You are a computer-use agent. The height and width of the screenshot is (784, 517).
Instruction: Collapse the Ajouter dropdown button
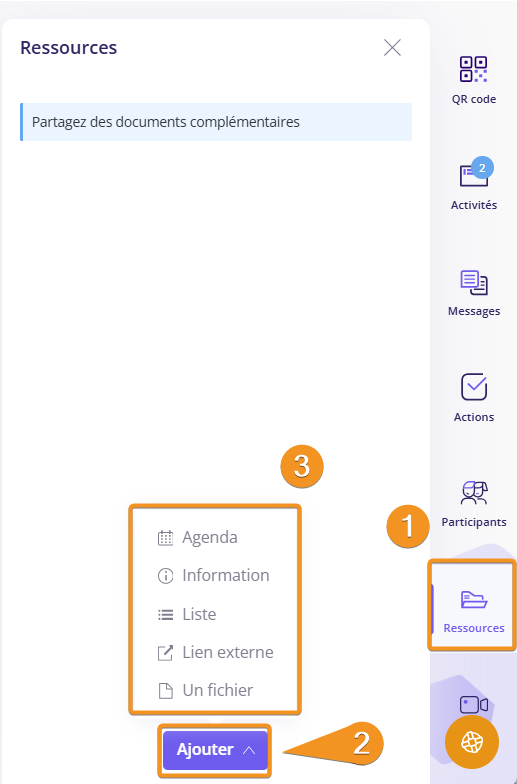[x=215, y=750]
